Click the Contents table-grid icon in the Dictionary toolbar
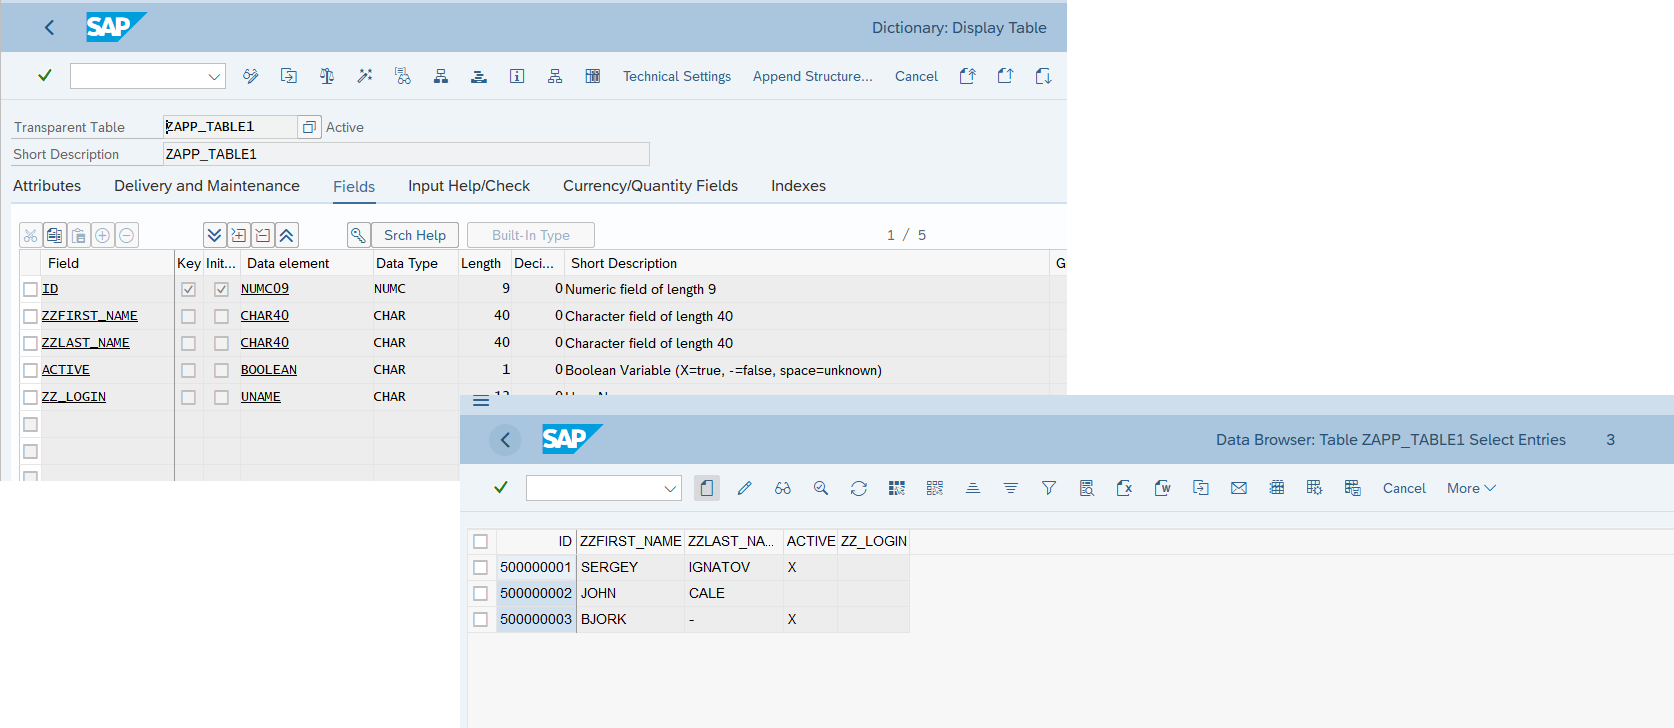1674x728 pixels. coord(593,76)
